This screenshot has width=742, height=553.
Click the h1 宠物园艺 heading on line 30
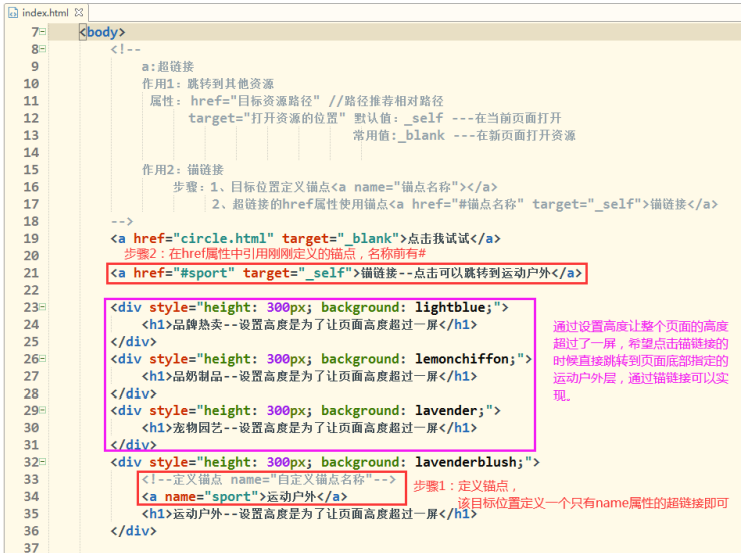(309, 428)
